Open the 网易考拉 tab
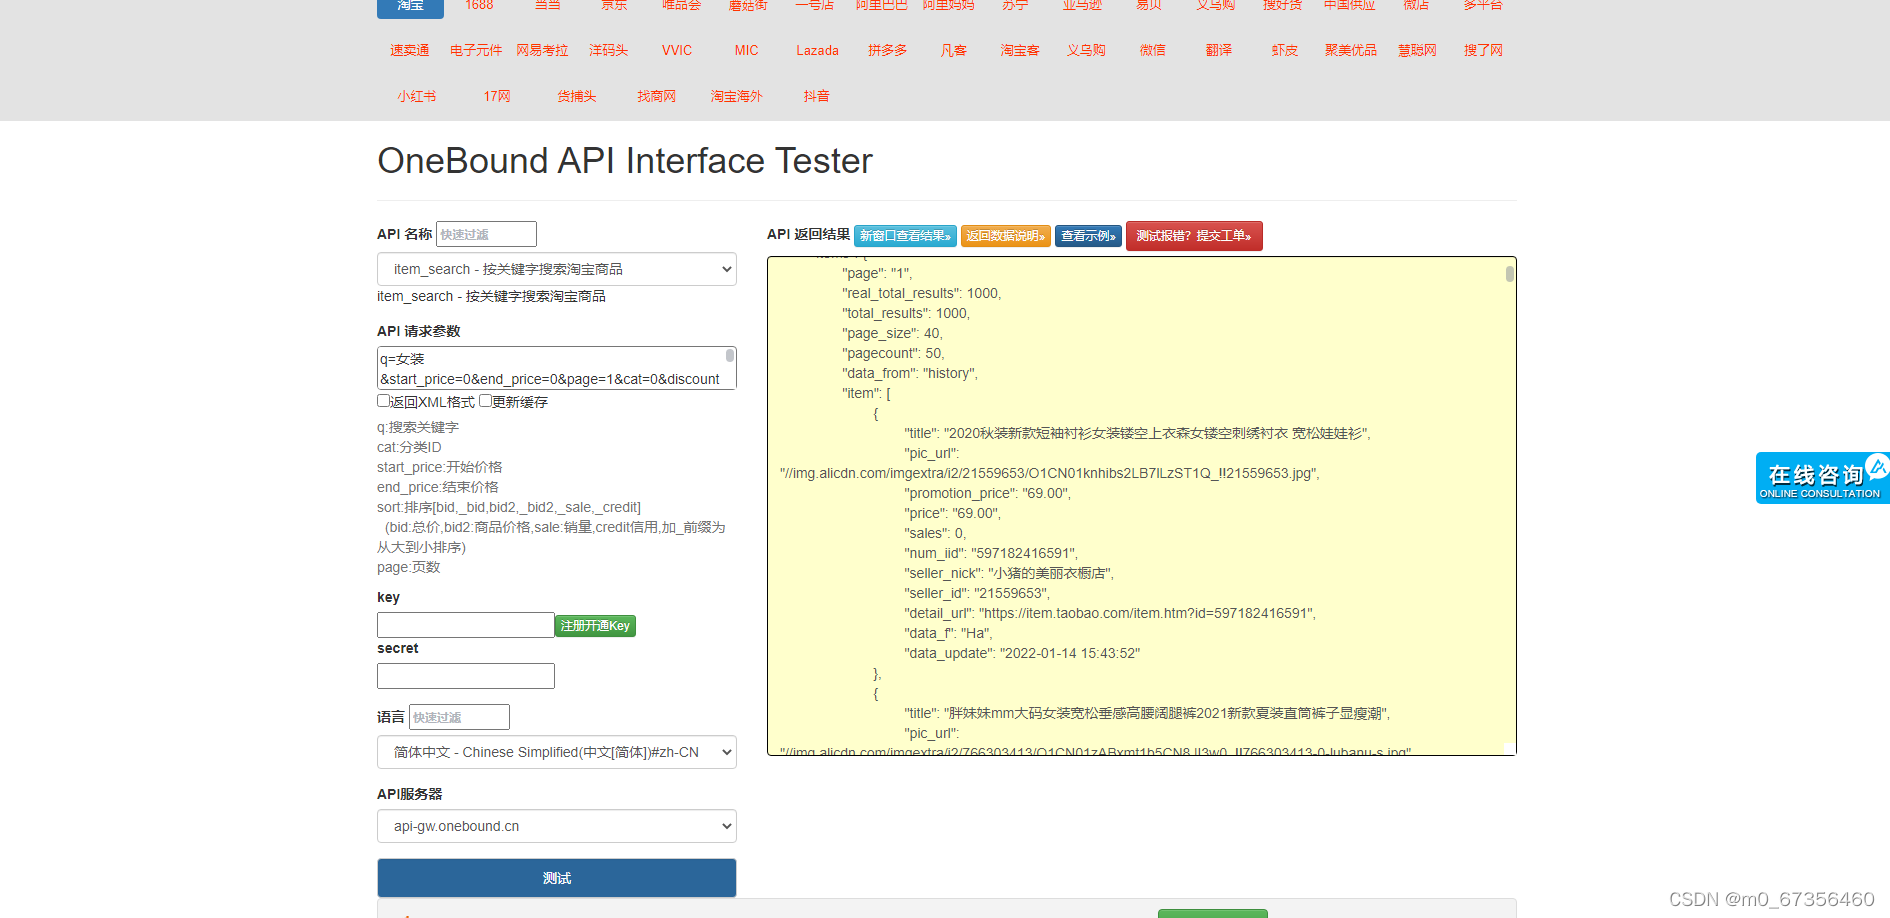 (542, 50)
